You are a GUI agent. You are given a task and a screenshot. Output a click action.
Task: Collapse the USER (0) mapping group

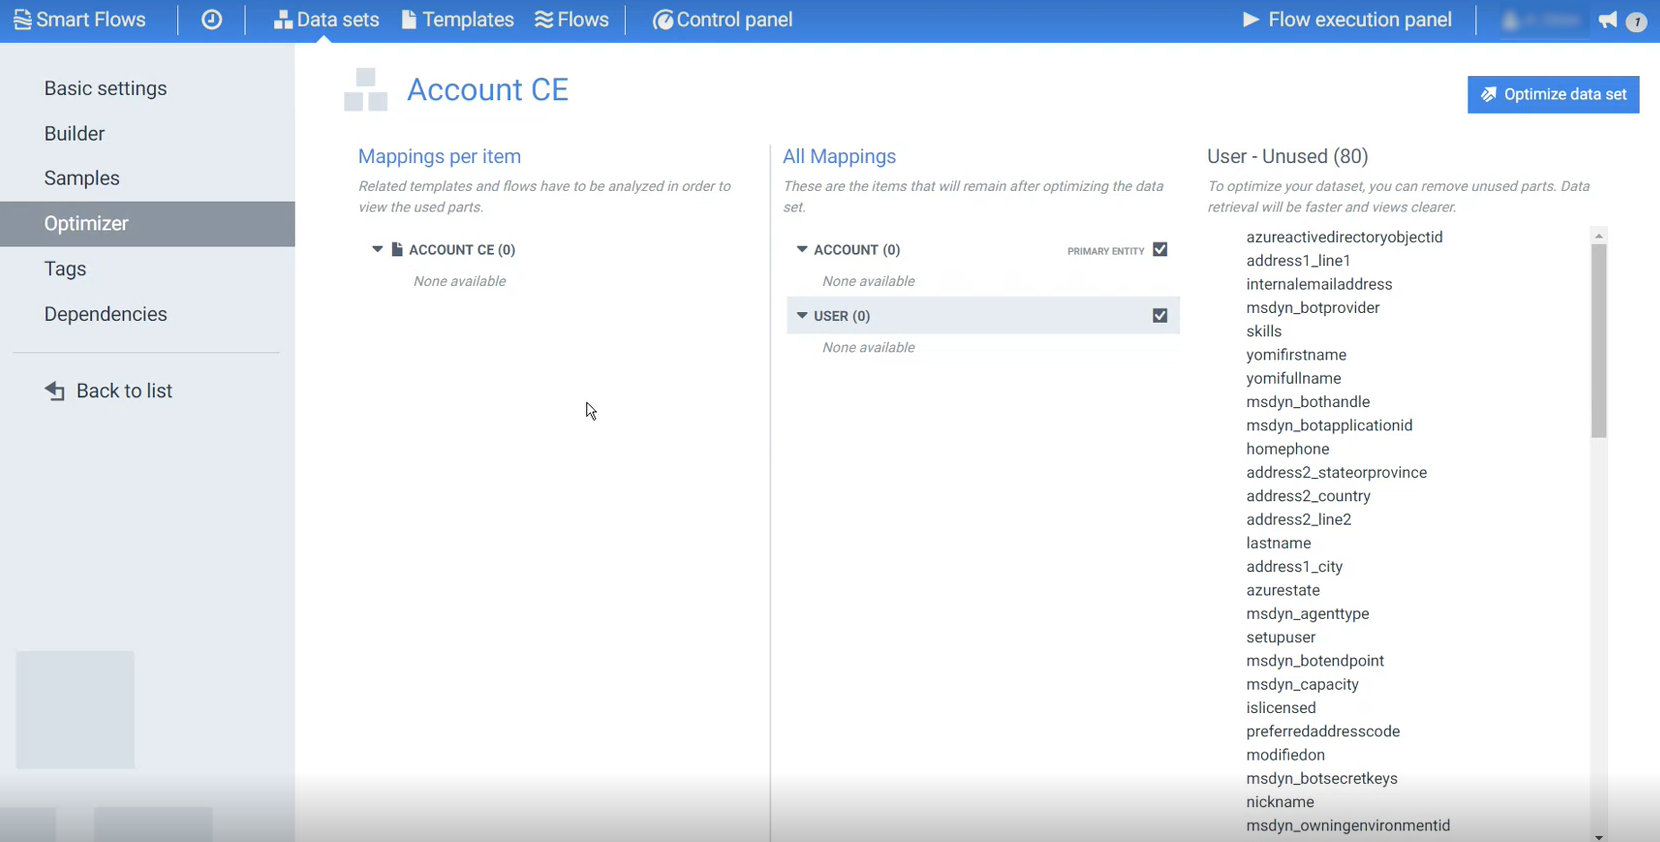[x=802, y=315]
